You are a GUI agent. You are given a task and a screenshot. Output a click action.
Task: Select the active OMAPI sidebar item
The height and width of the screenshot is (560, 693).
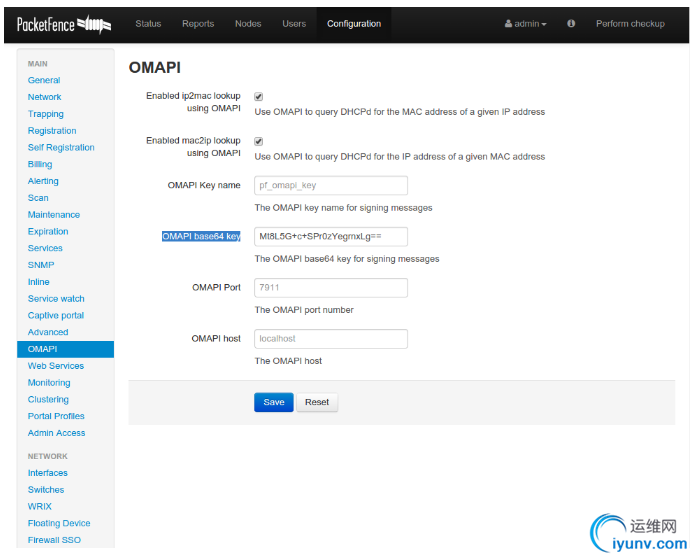(x=65, y=349)
